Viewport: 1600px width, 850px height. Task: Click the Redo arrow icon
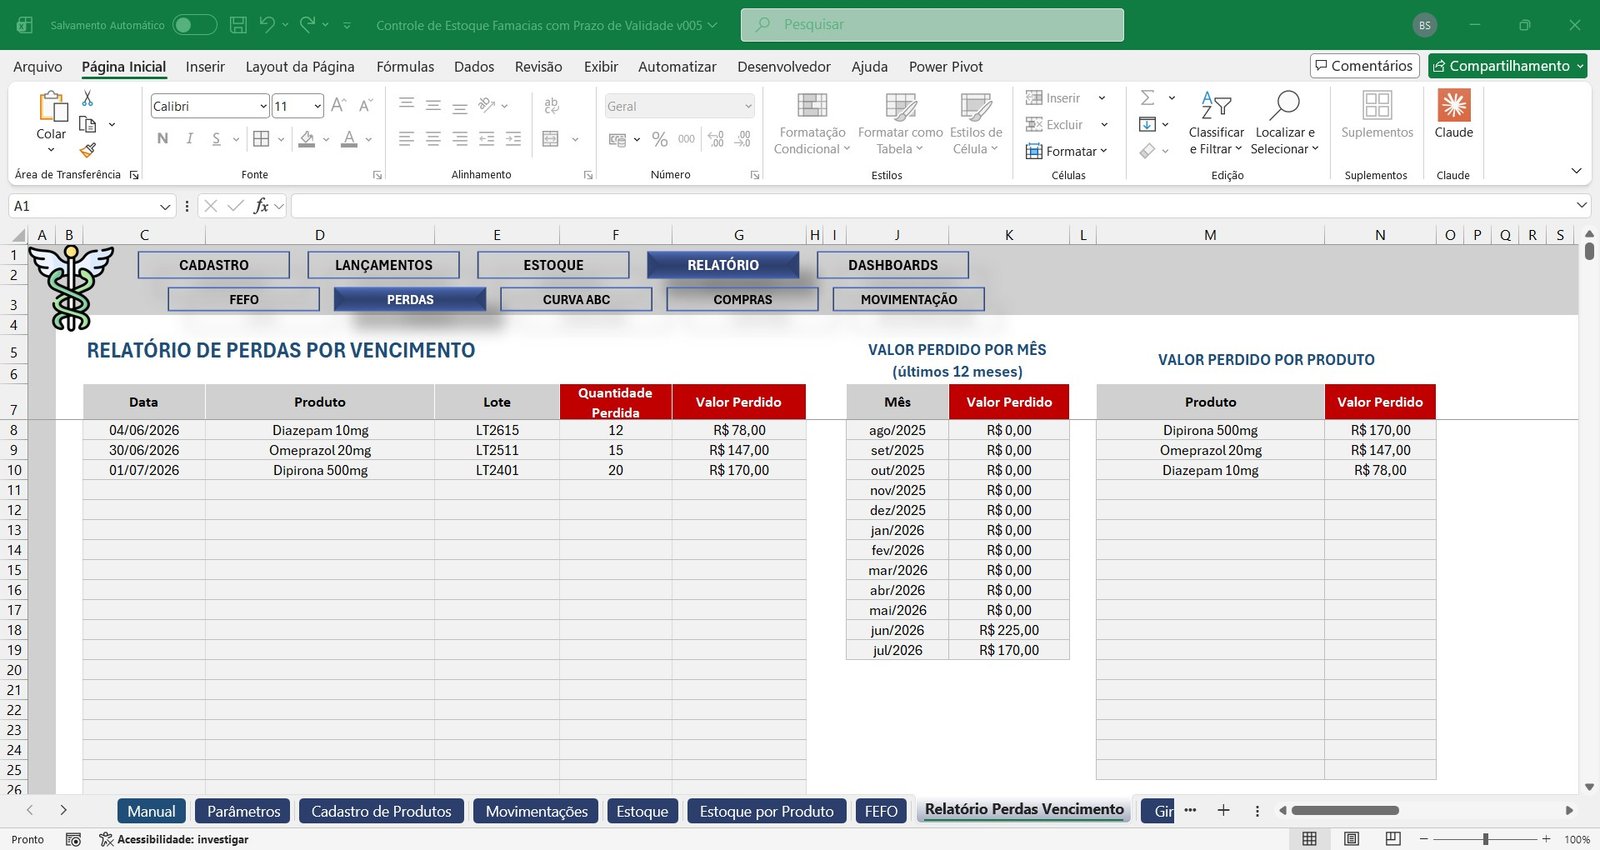point(307,24)
